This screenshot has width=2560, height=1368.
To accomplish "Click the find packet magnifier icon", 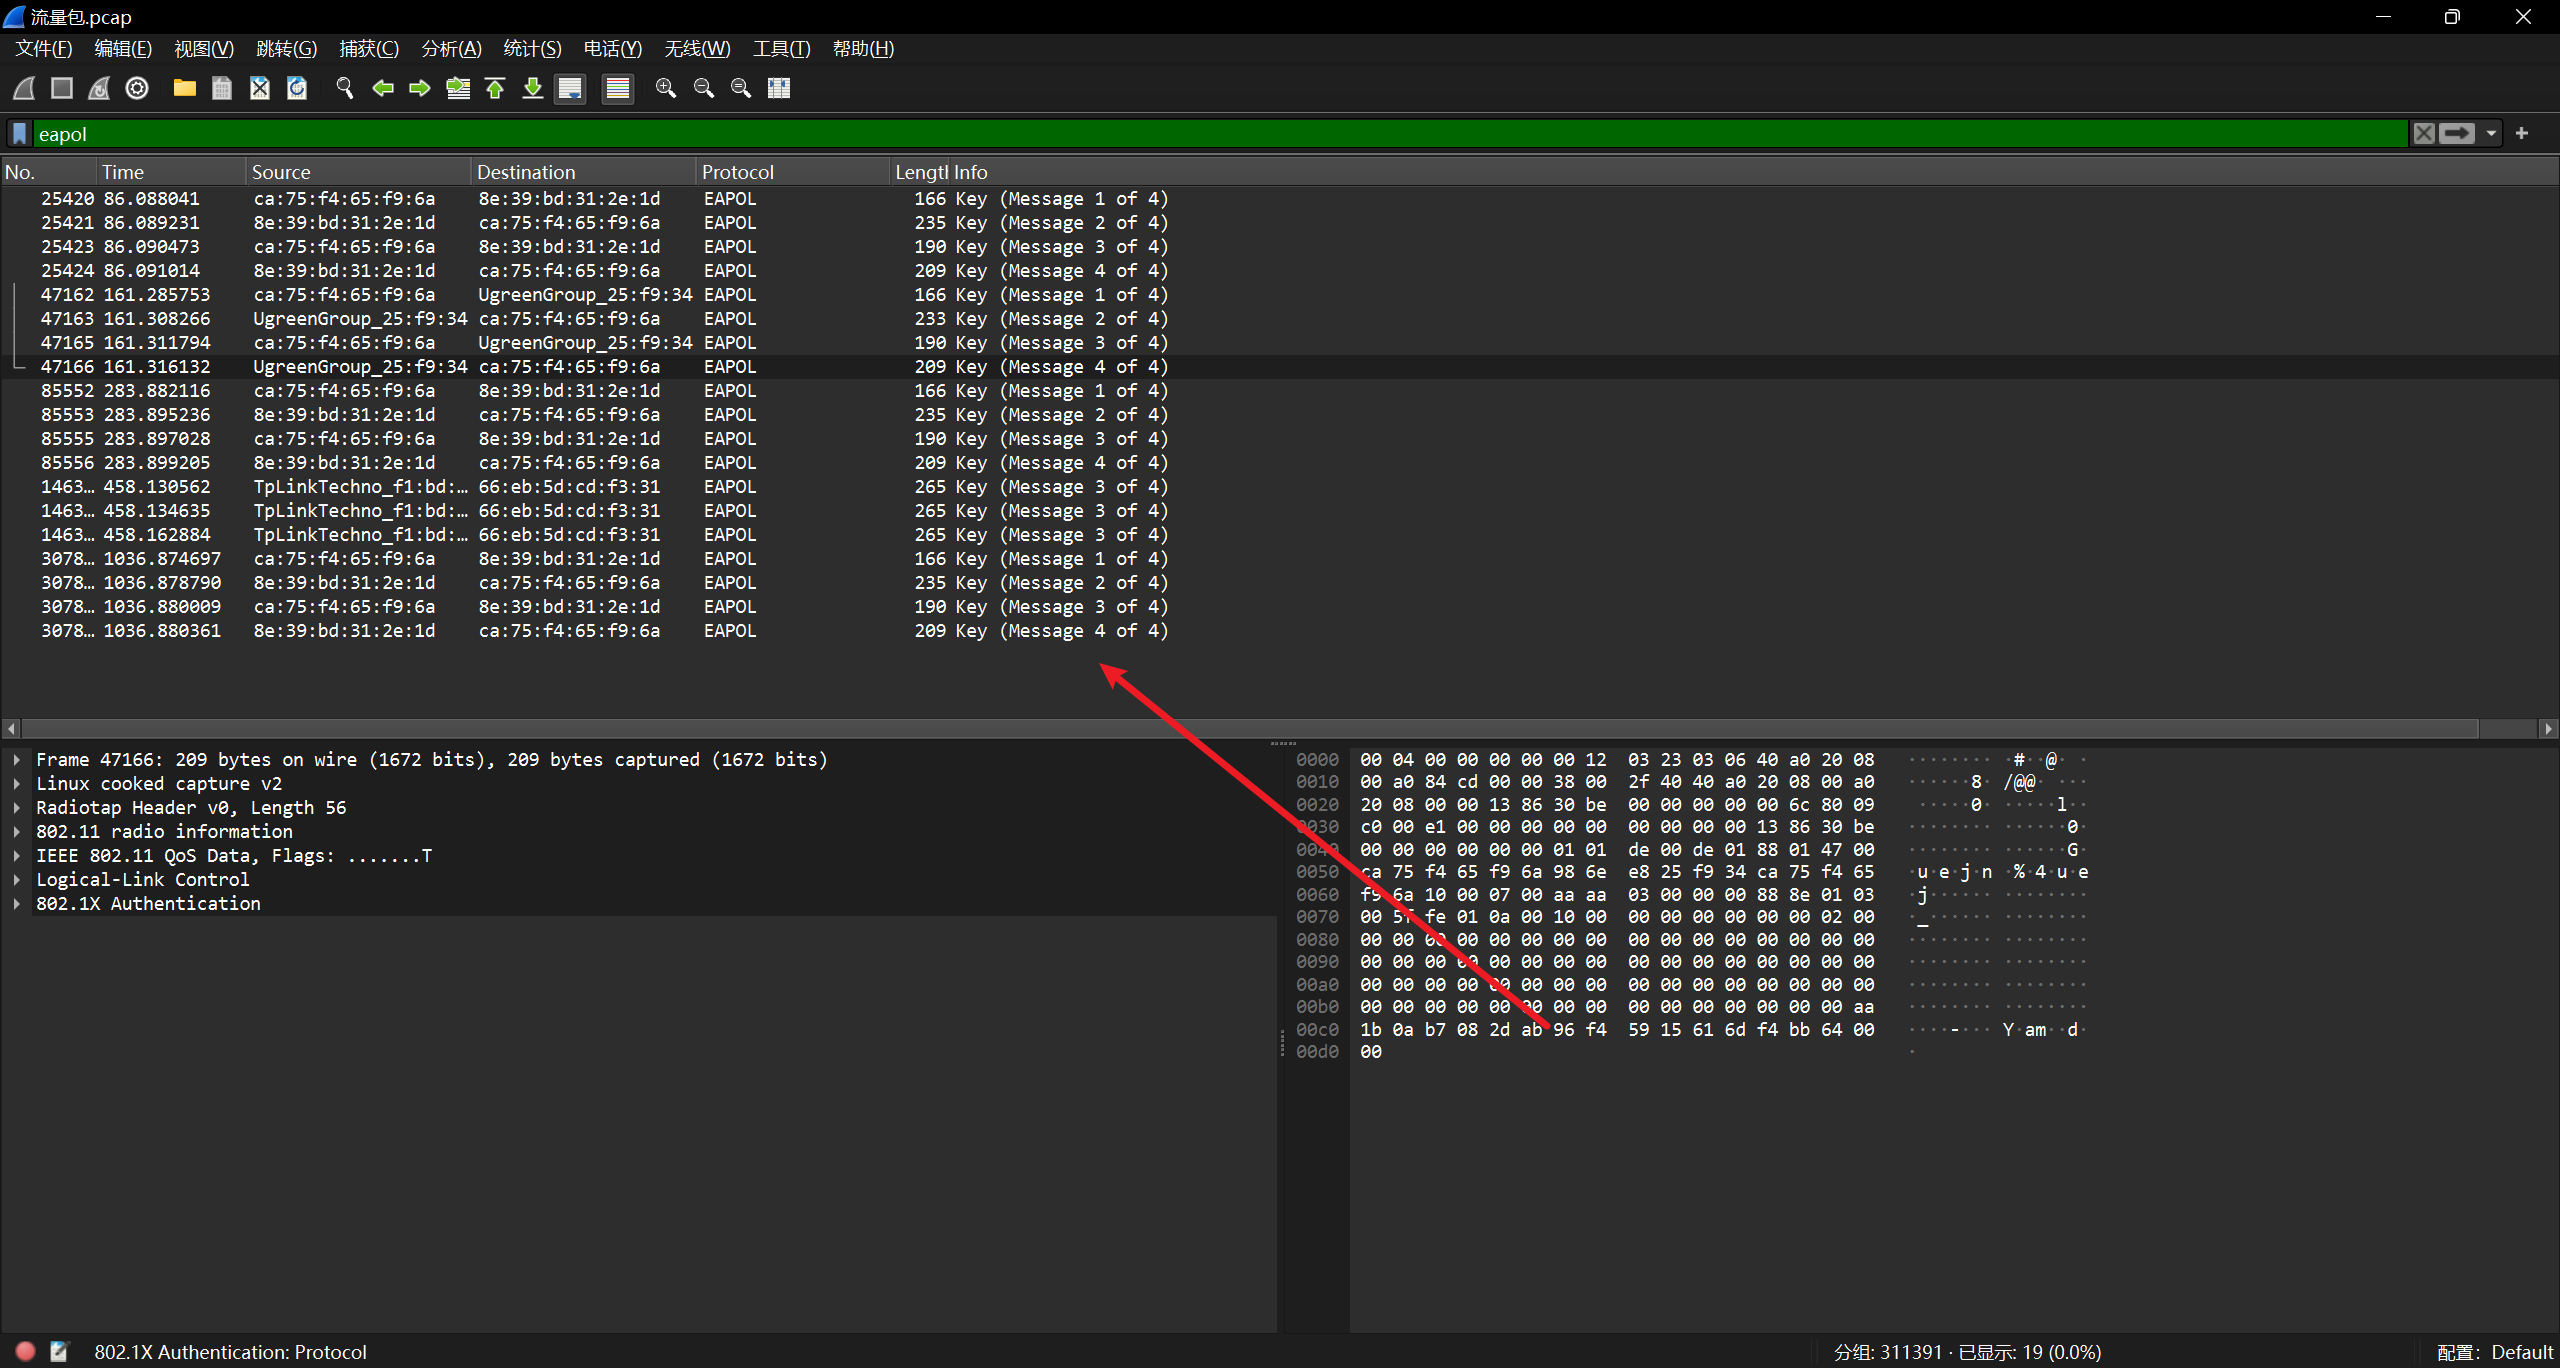I will 345,88.
